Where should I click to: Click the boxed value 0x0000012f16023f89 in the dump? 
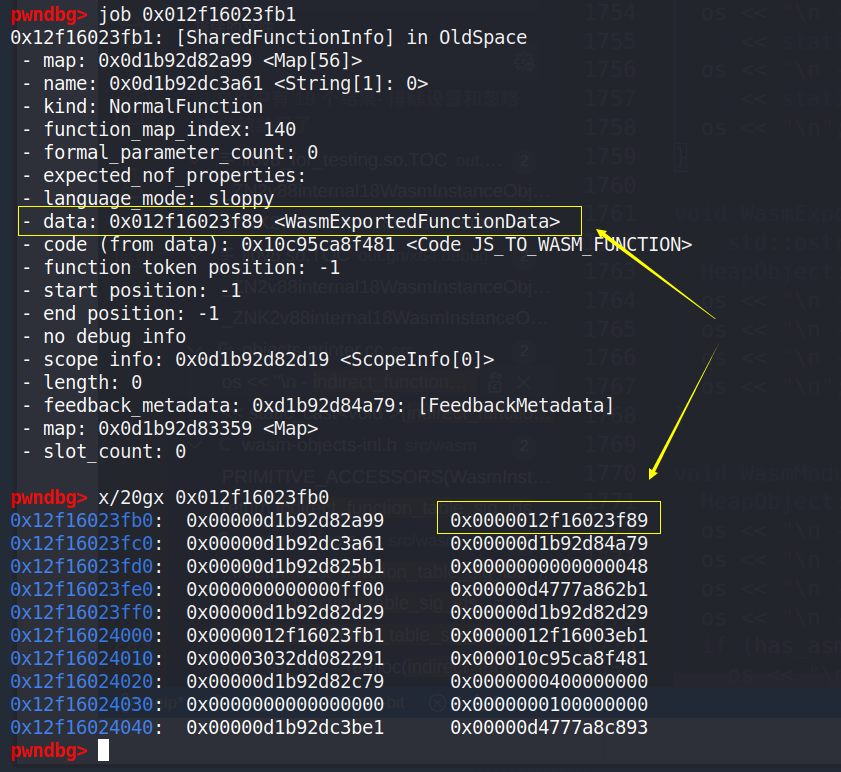click(x=549, y=520)
